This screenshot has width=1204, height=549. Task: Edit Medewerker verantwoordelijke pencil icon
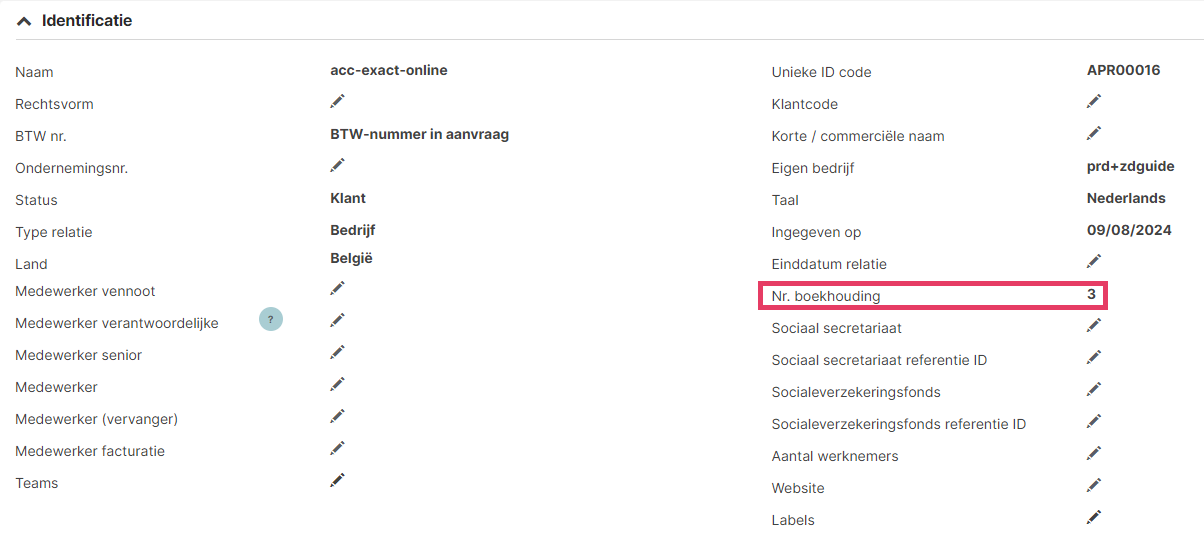click(x=338, y=320)
